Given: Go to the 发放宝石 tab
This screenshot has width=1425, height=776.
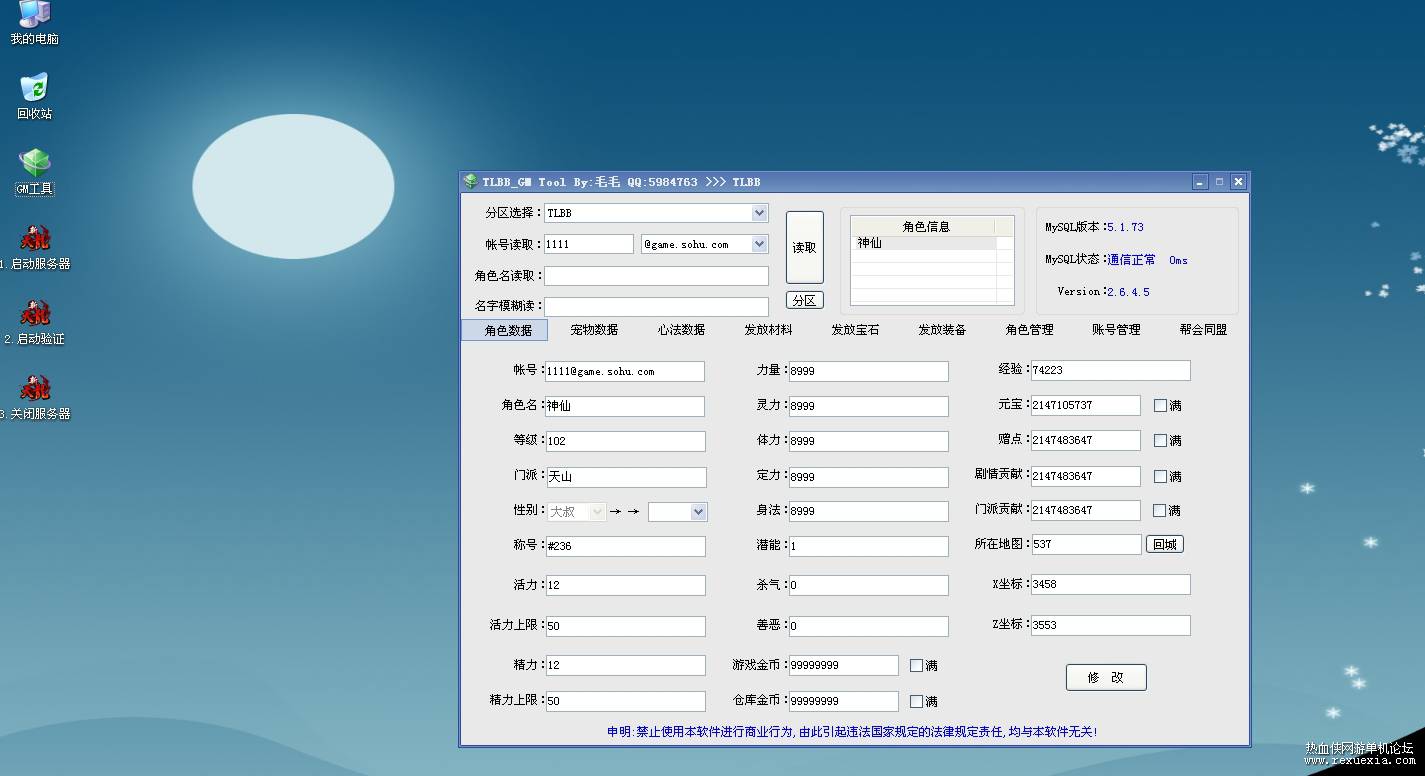Looking at the screenshot, I should (x=855, y=330).
